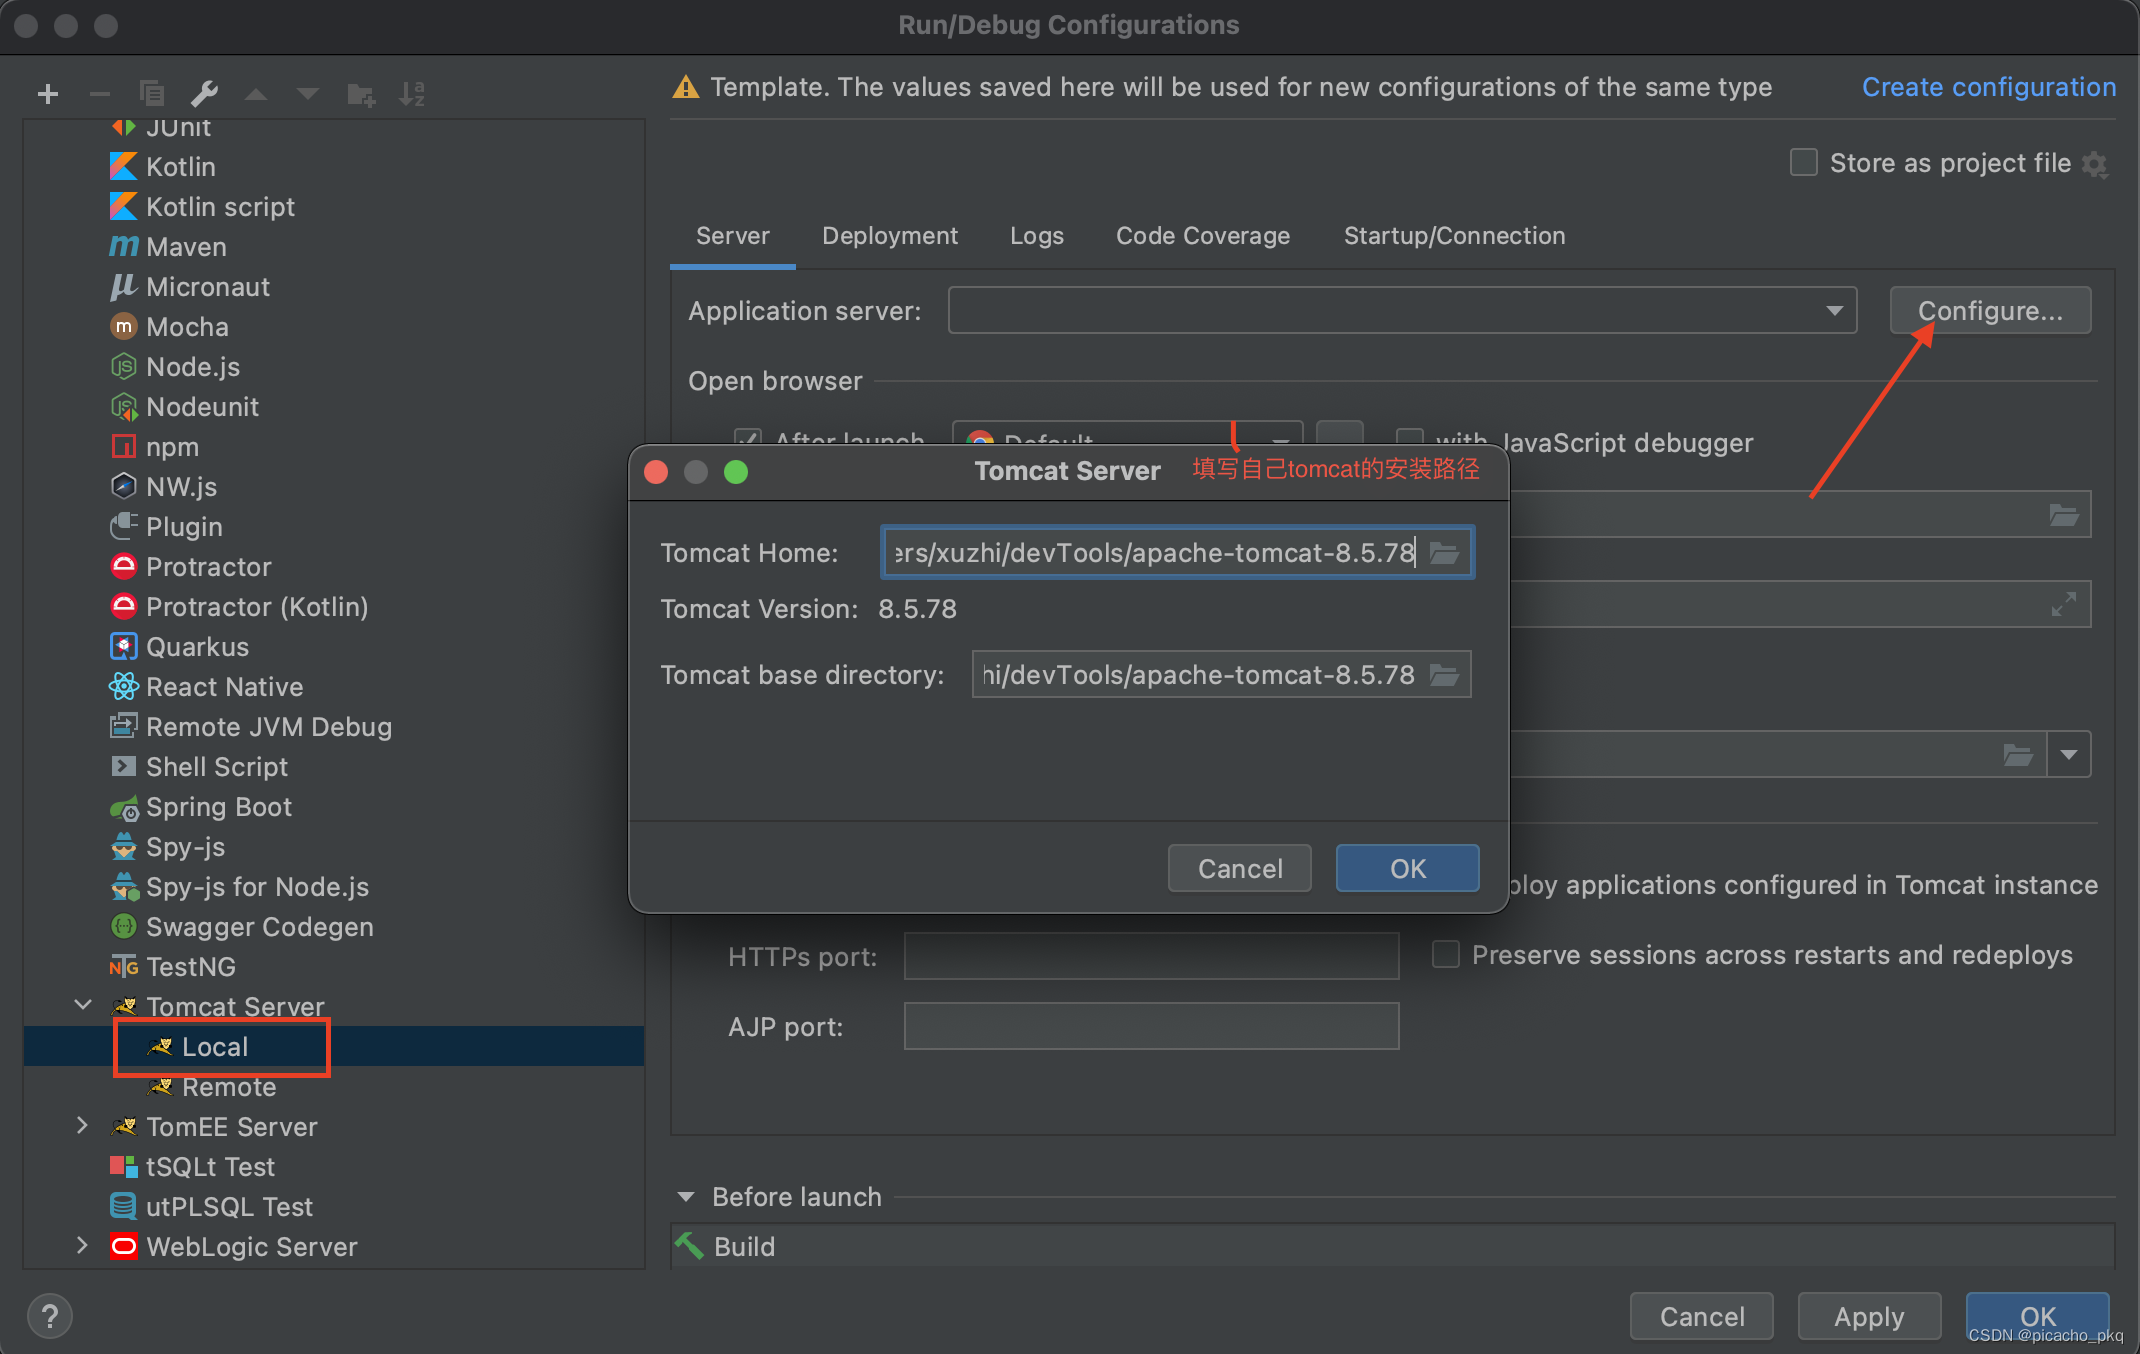Open dropdown arrow beside background folder field
Screen dimensions: 2140x1354
(2068, 754)
